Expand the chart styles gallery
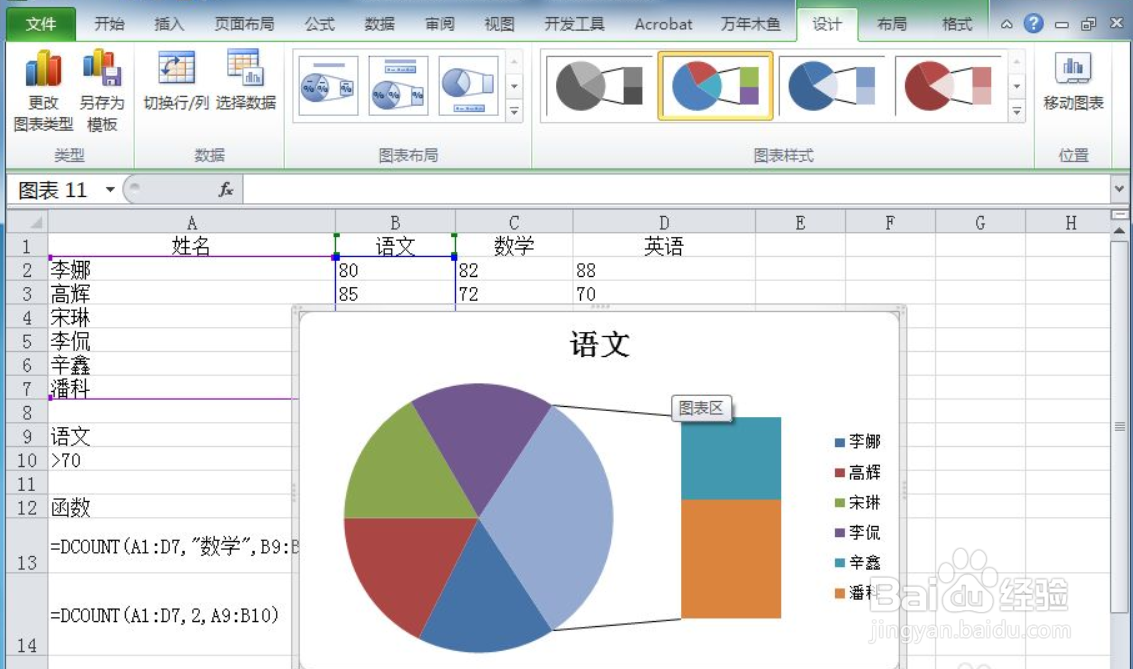The width and height of the screenshot is (1133, 669). 1018,111
